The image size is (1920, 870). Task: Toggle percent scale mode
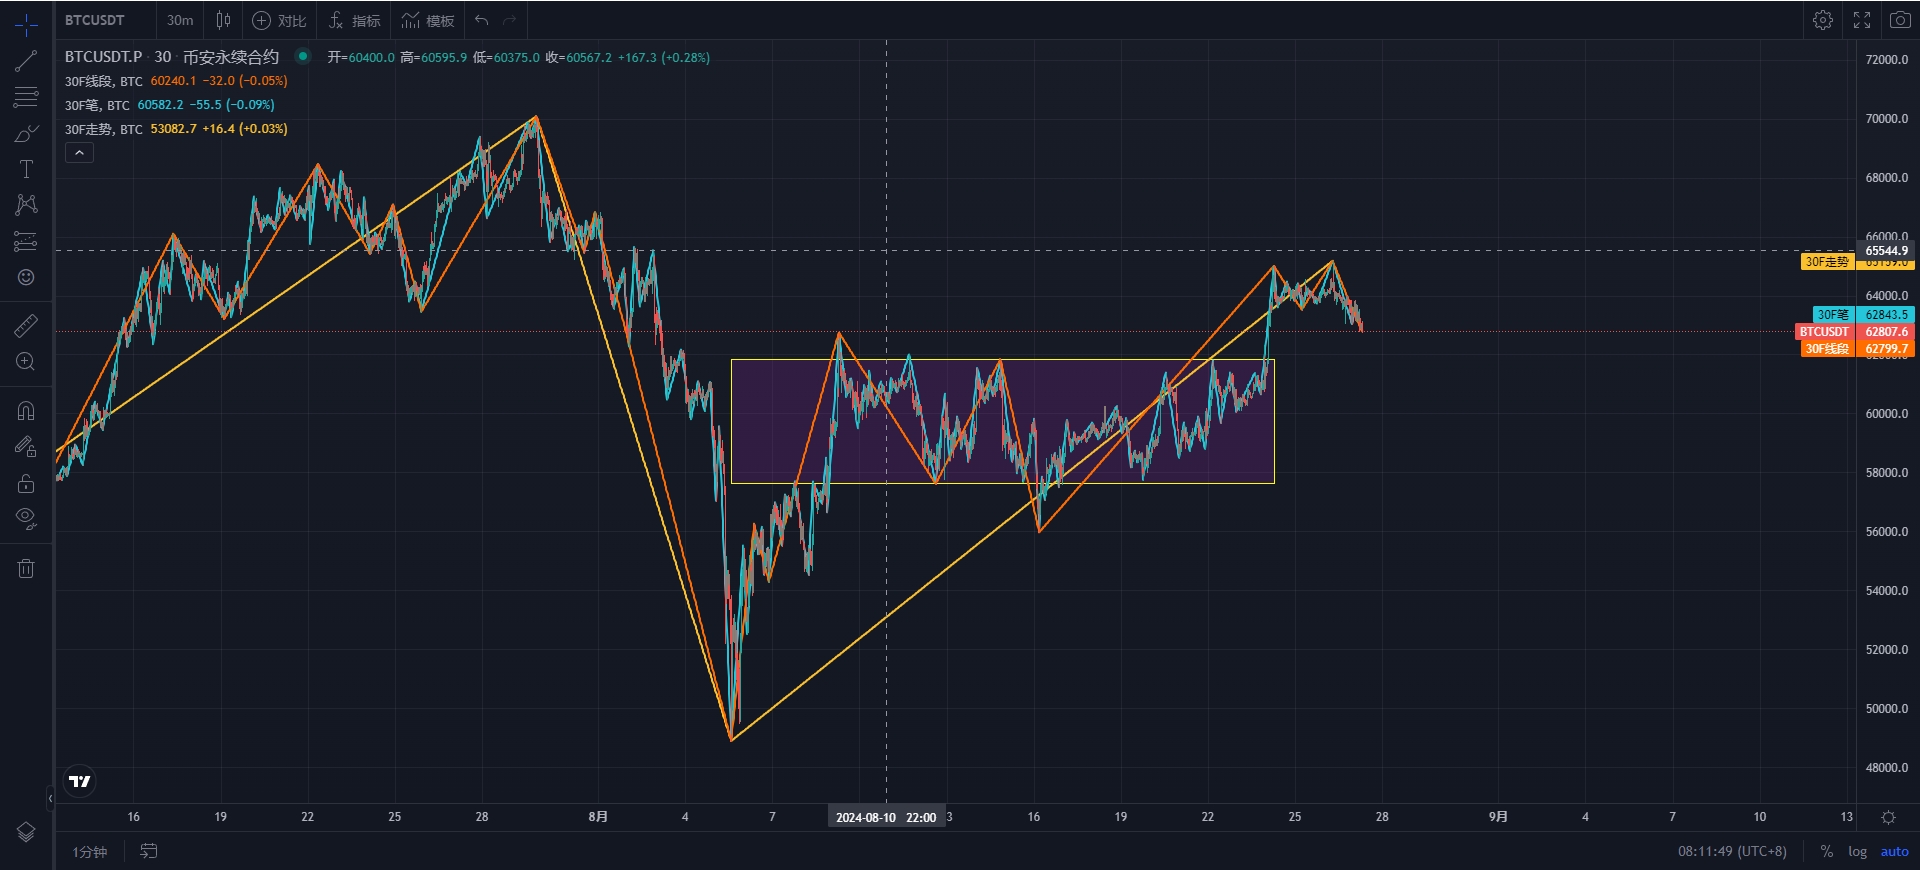1827,852
